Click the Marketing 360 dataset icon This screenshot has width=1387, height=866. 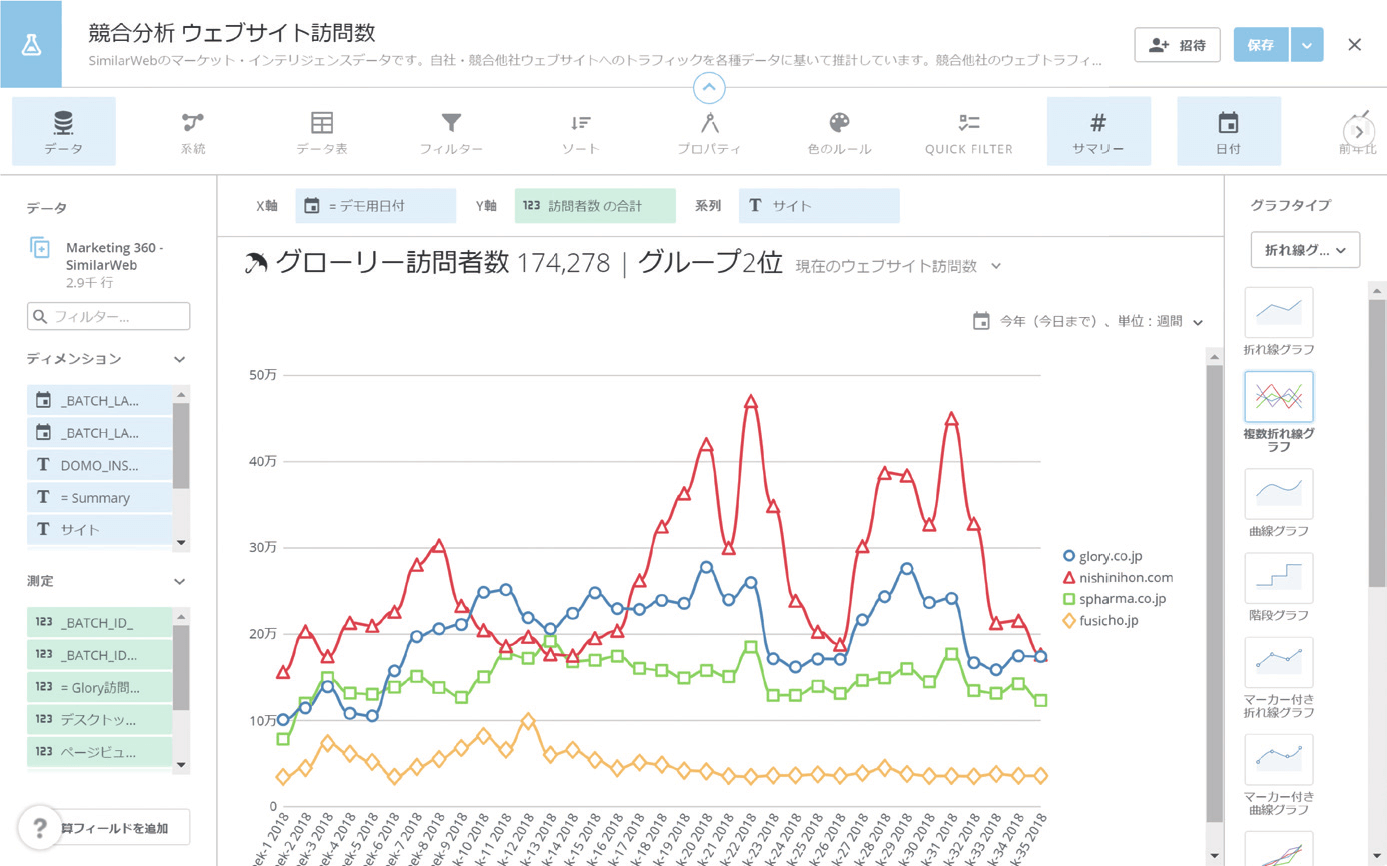[x=40, y=248]
